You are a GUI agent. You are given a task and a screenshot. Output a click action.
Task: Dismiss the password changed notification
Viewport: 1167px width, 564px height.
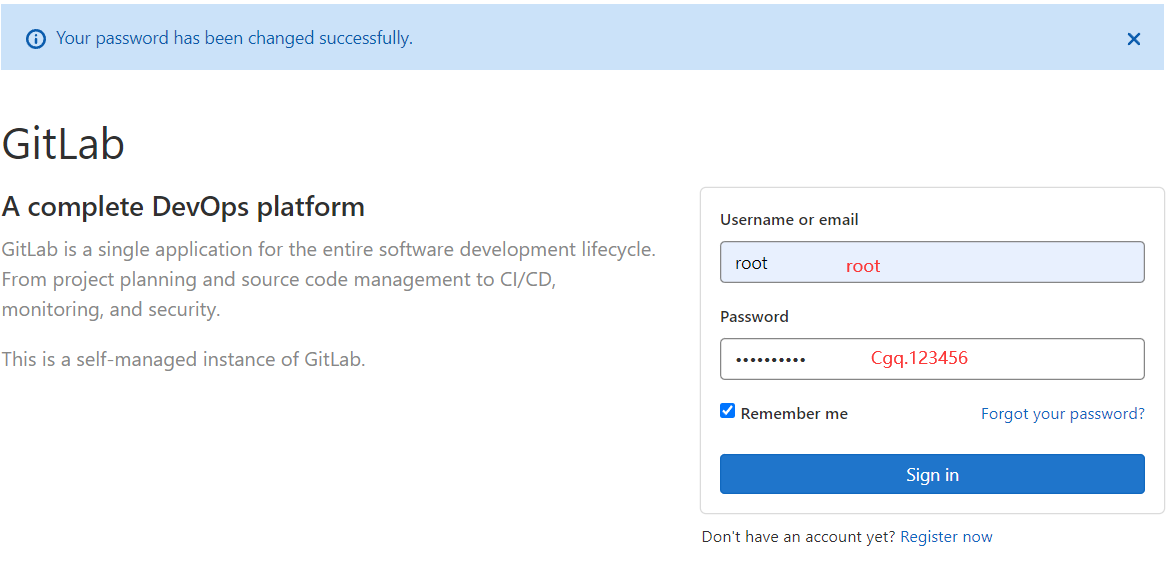[x=1133, y=39]
